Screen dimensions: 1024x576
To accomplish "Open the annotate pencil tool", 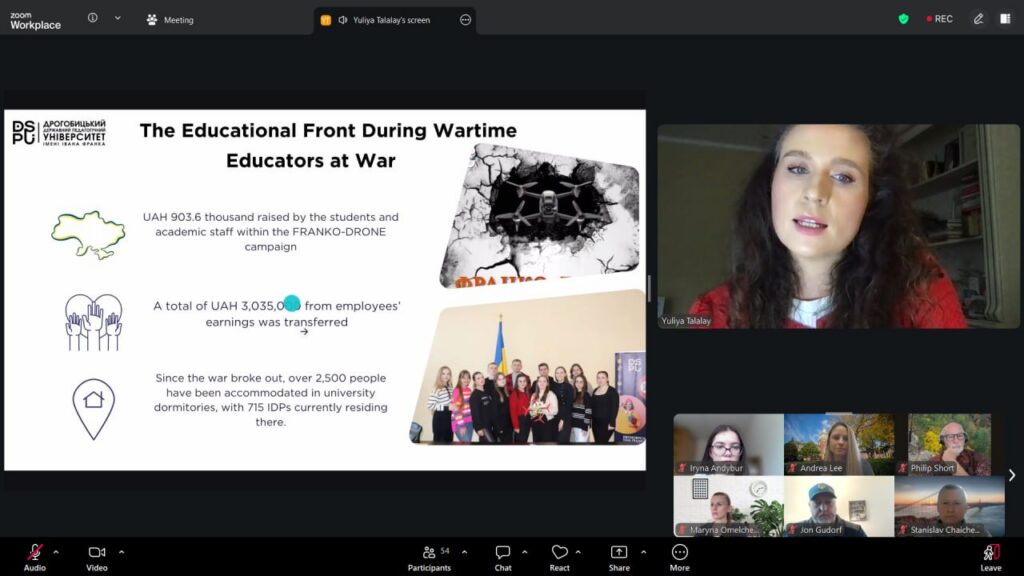I will point(978,19).
